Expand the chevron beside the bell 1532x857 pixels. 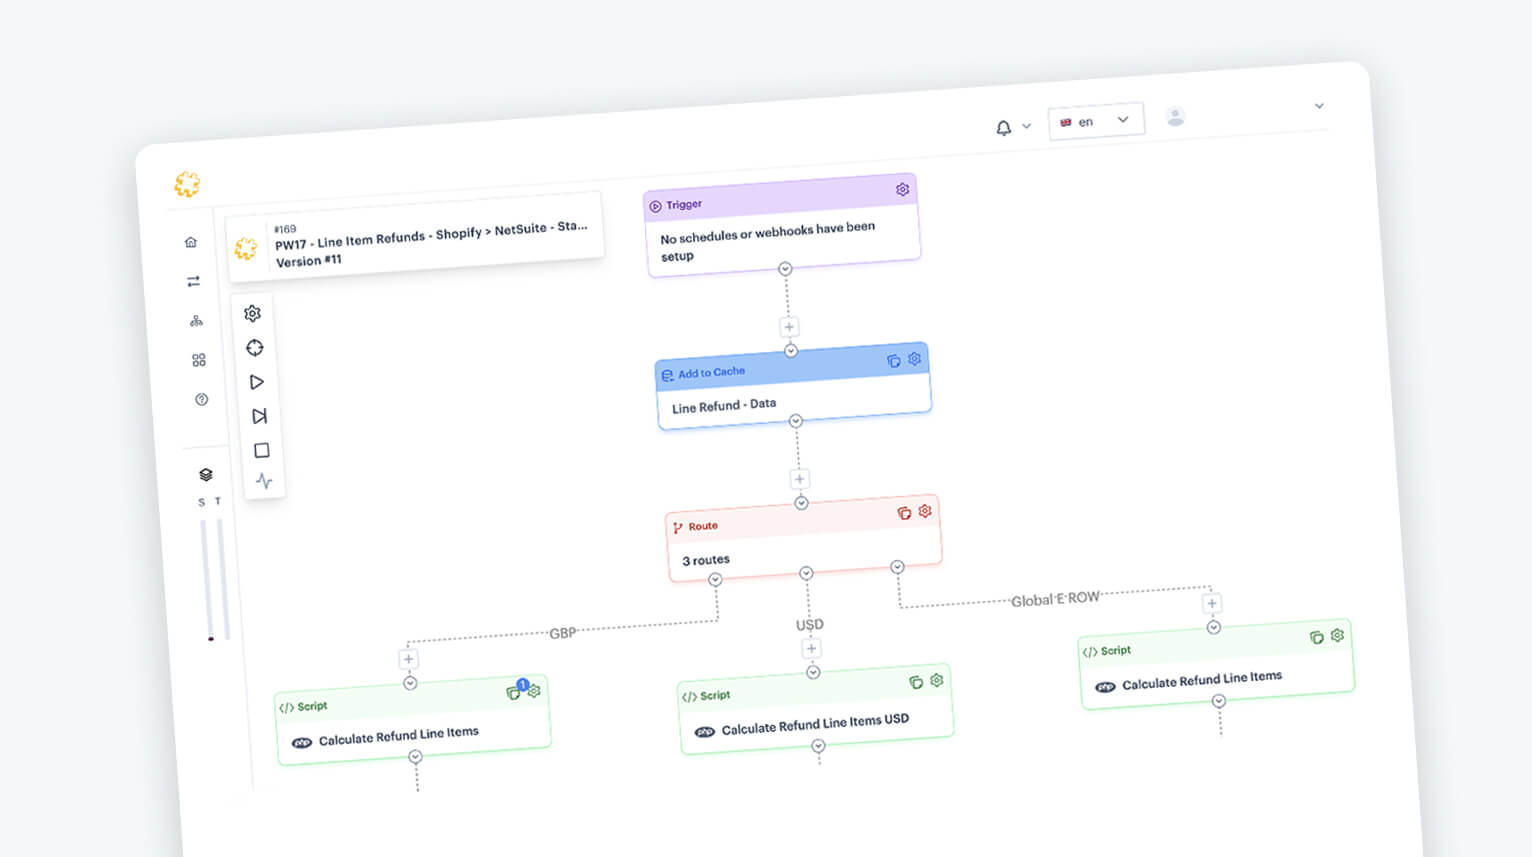click(1026, 126)
